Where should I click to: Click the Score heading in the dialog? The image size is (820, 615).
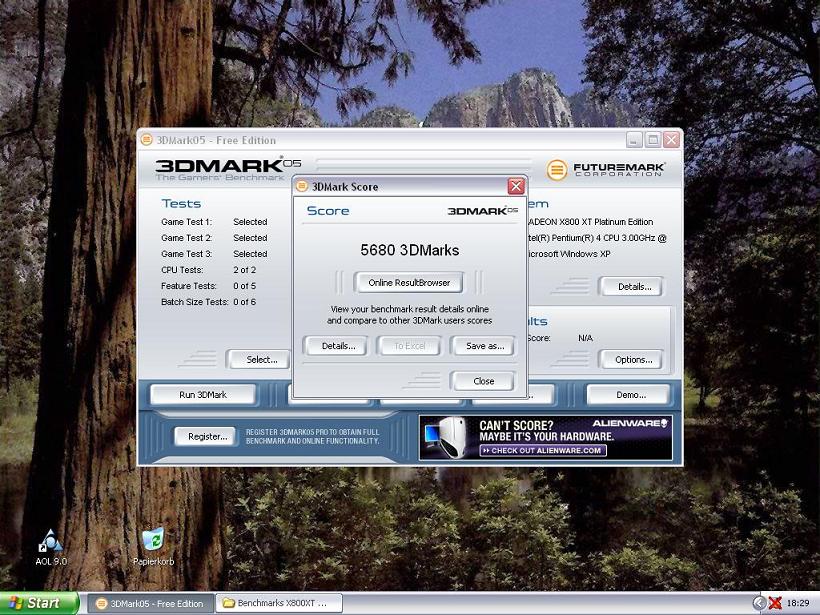pos(328,211)
